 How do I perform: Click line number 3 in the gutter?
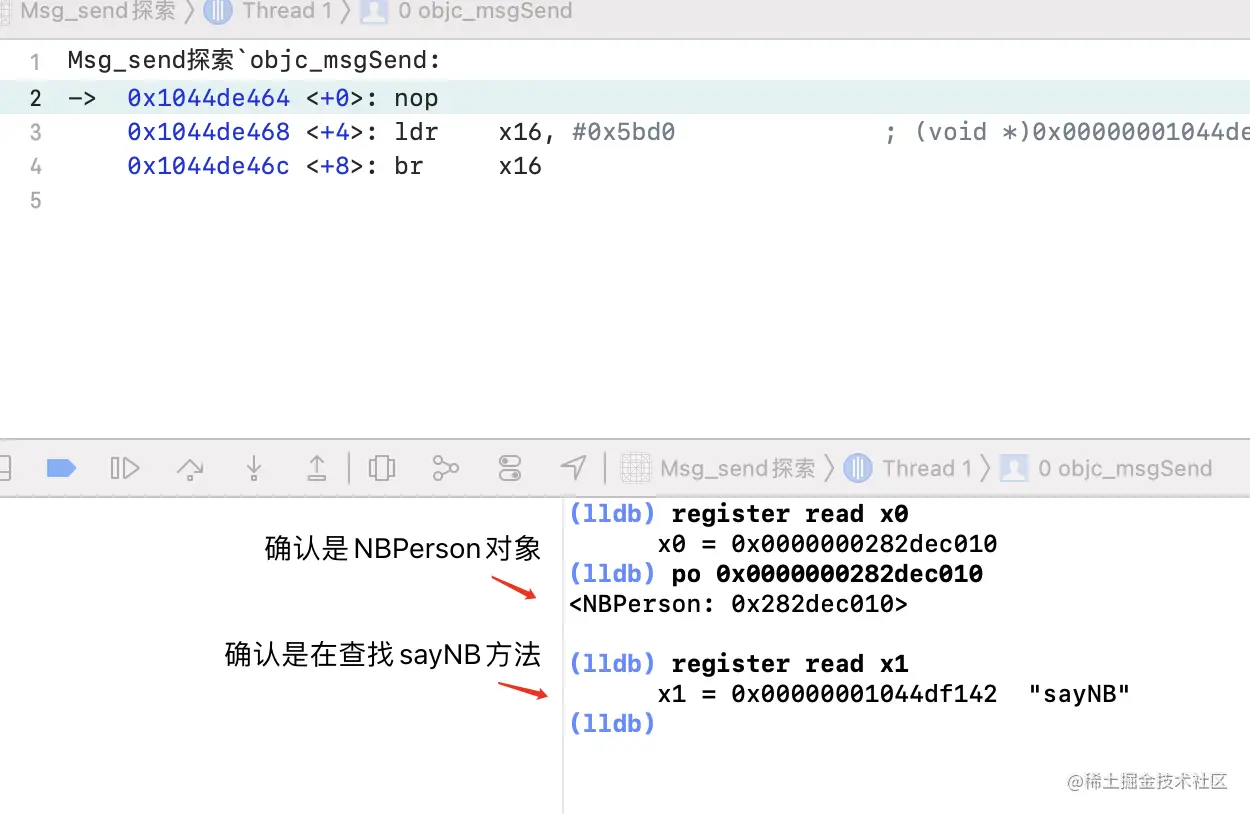tap(35, 132)
